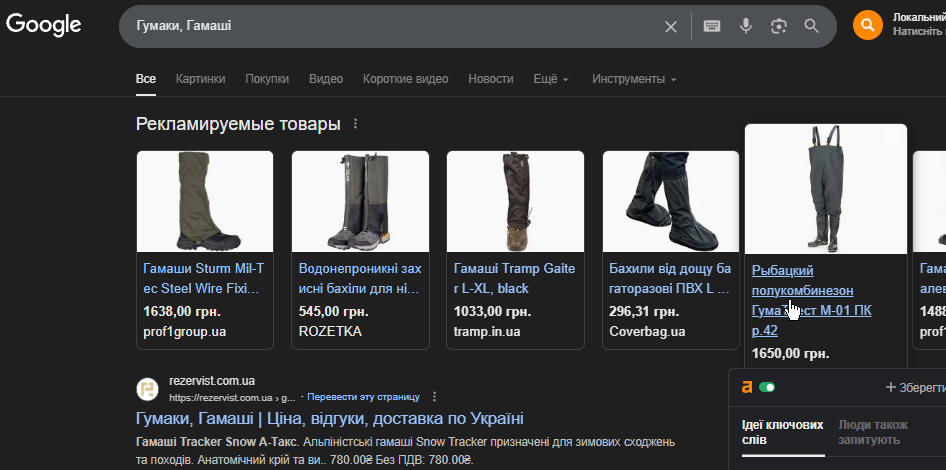Select the Все tab
The image size is (946, 470).
tap(145, 79)
